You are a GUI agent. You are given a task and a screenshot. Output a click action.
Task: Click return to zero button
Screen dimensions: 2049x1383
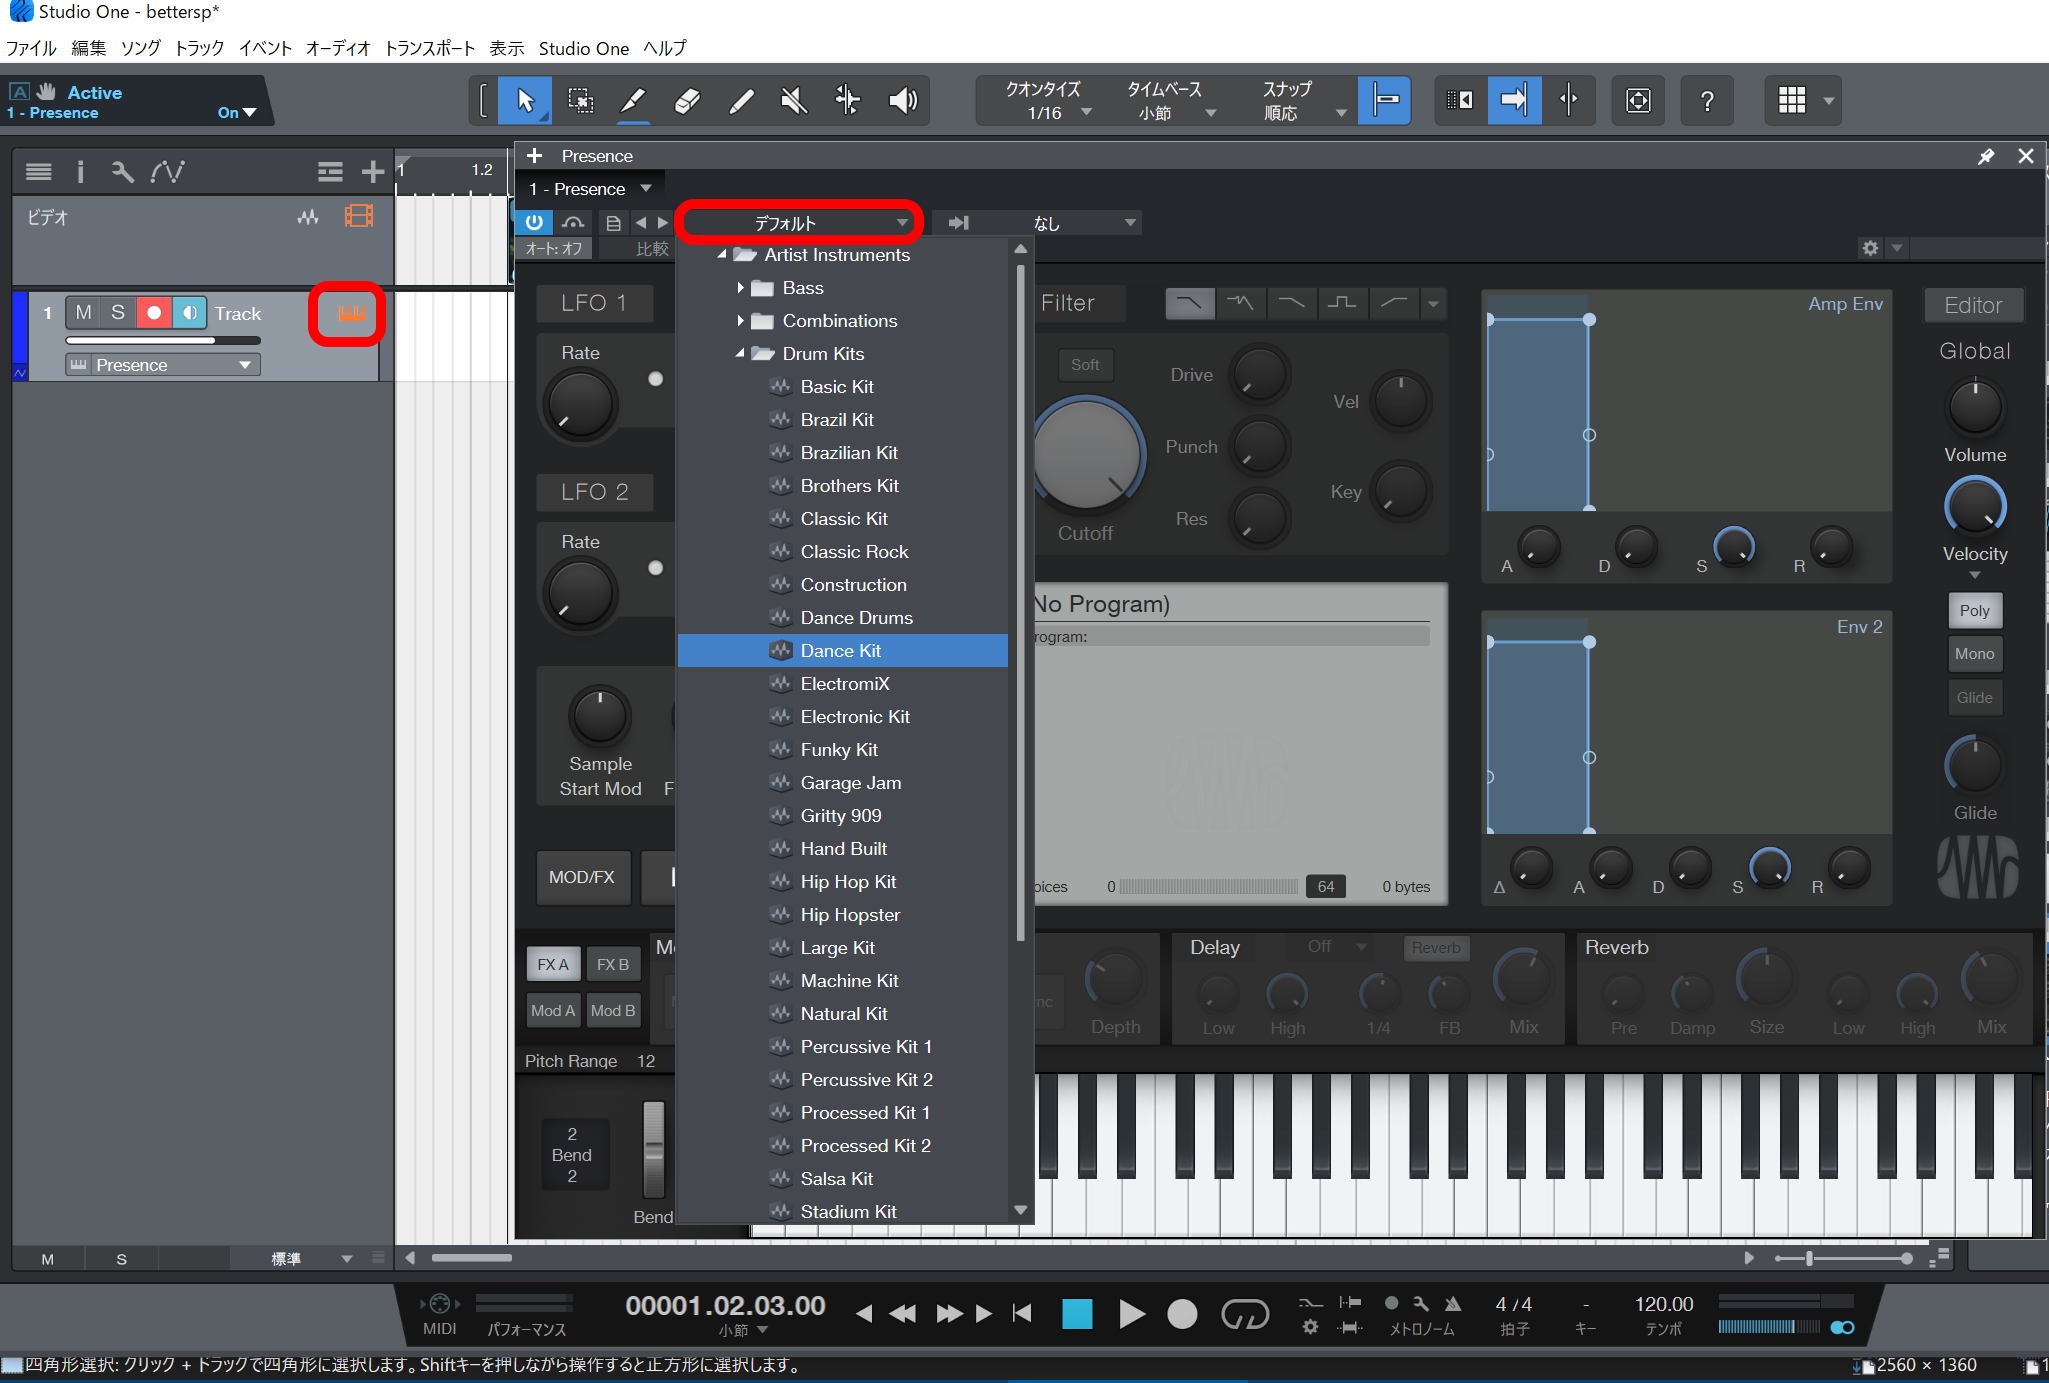pos(1022,1313)
